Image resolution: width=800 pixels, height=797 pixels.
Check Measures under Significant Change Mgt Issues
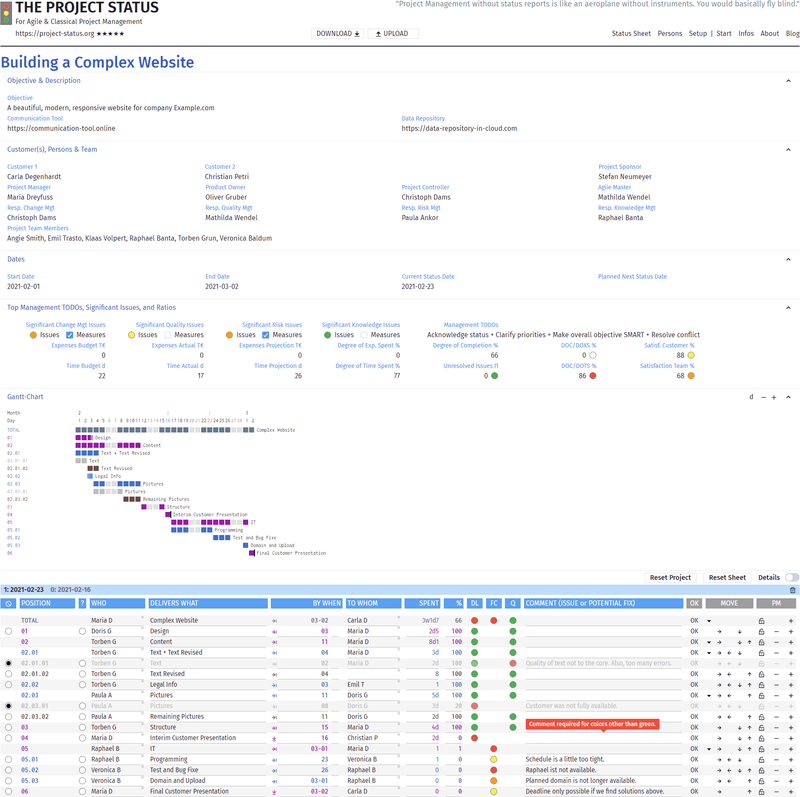point(70,335)
